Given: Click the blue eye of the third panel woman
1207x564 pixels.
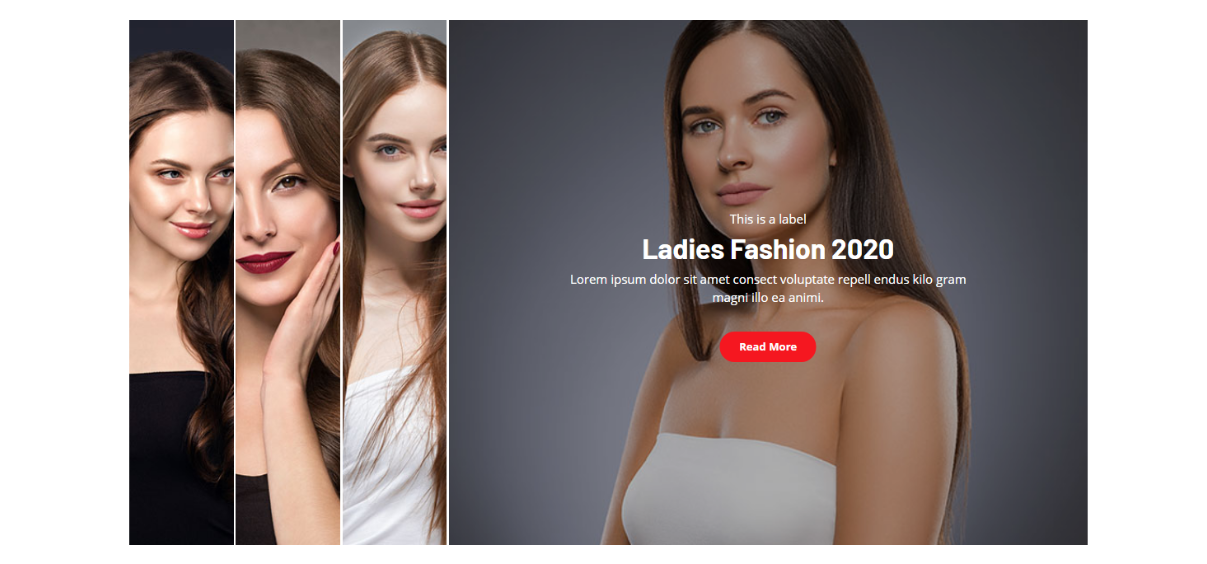Looking at the screenshot, I should coord(387,150).
